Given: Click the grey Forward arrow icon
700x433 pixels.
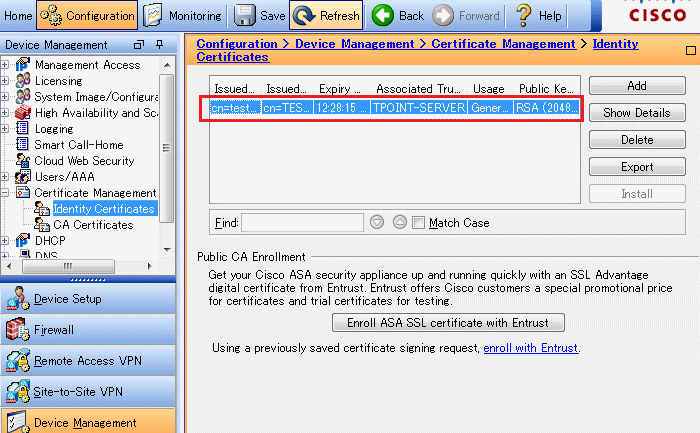Looking at the screenshot, I should 443,16.
